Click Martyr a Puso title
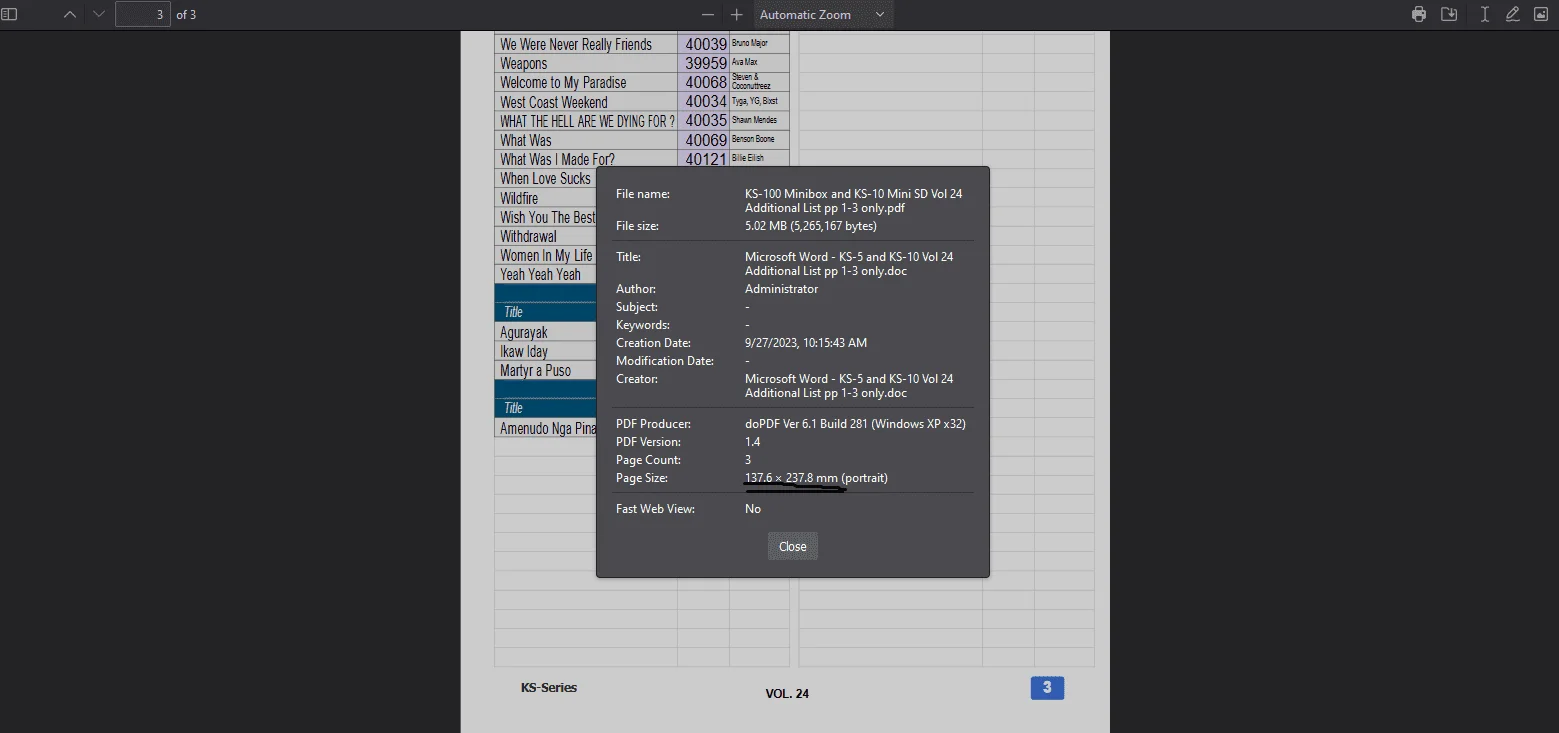Image resolution: width=1559 pixels, height=733 pixels. point(535,370)
